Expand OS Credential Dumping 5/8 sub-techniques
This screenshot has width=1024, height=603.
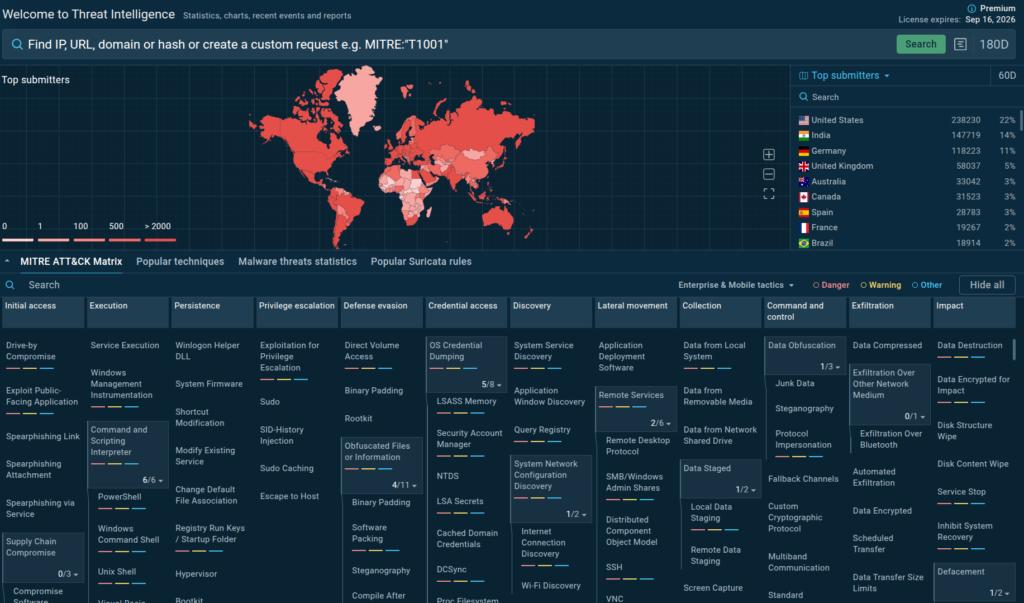[x=491, y=384]
